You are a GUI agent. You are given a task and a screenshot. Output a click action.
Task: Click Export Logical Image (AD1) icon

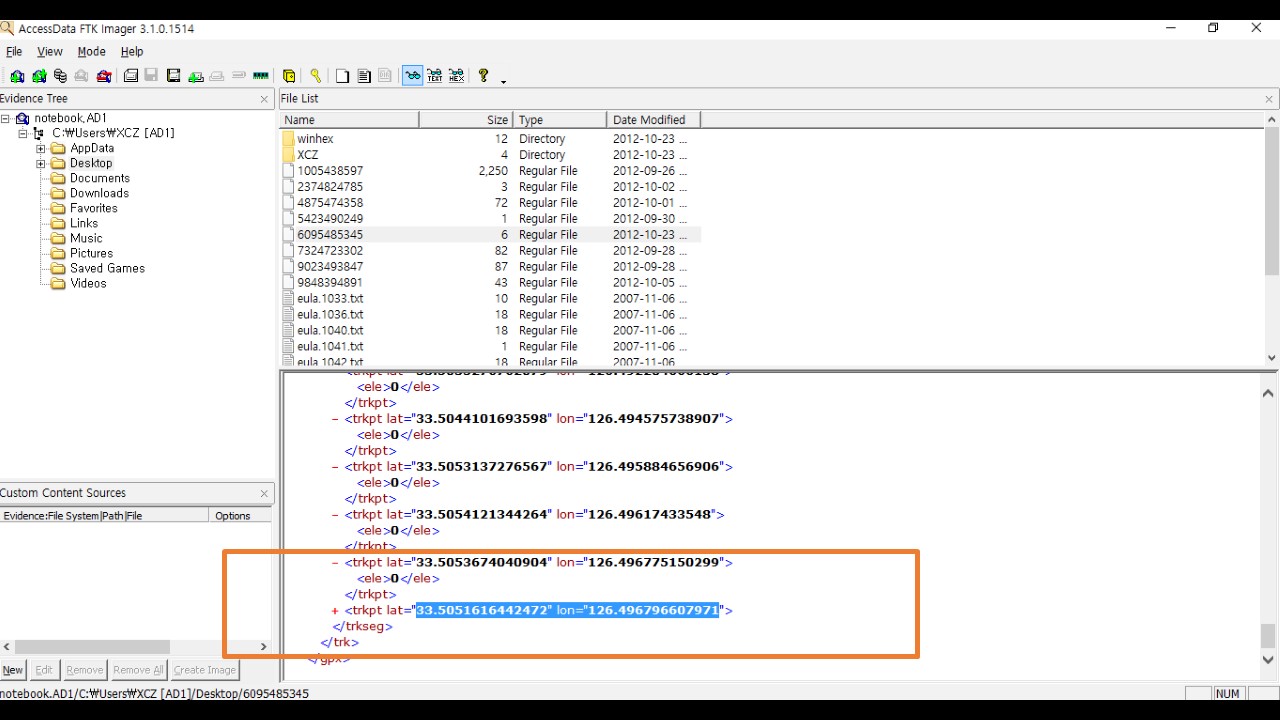[173, 76]
